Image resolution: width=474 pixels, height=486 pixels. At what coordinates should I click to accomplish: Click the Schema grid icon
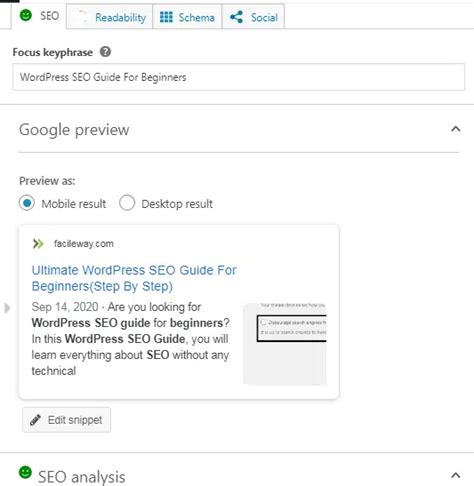tap(166, 17)
